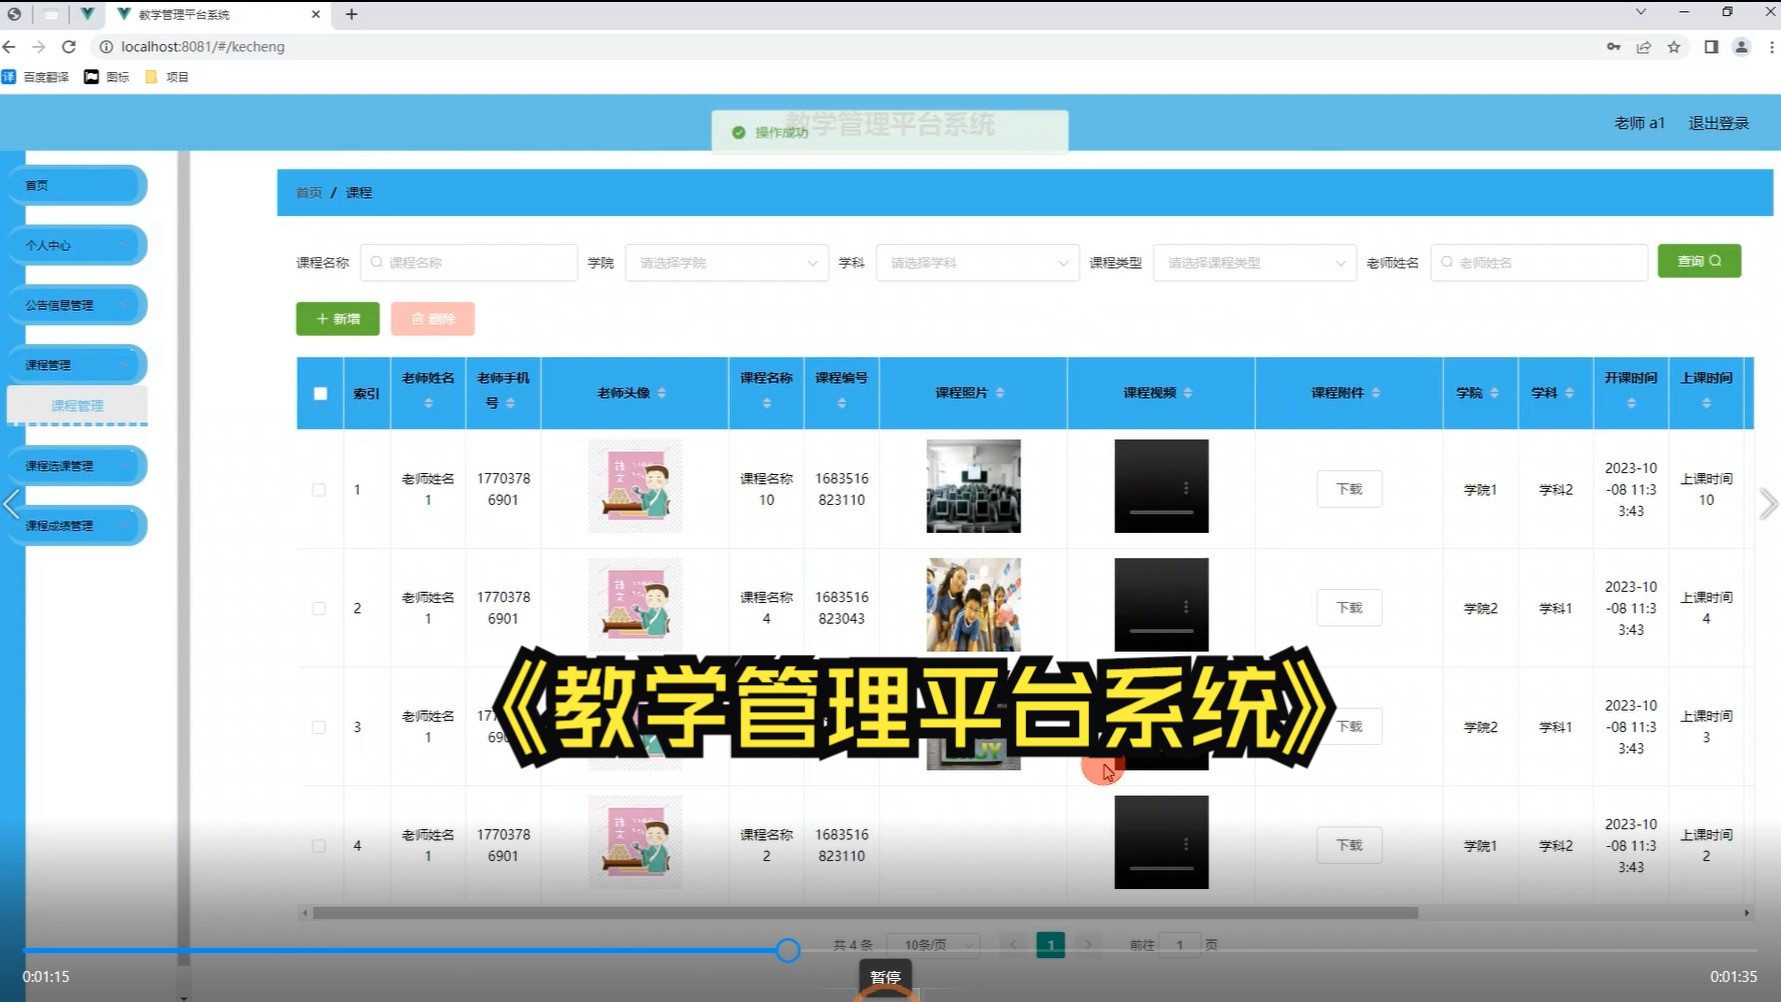Click 下载 in row 2

1349,608
